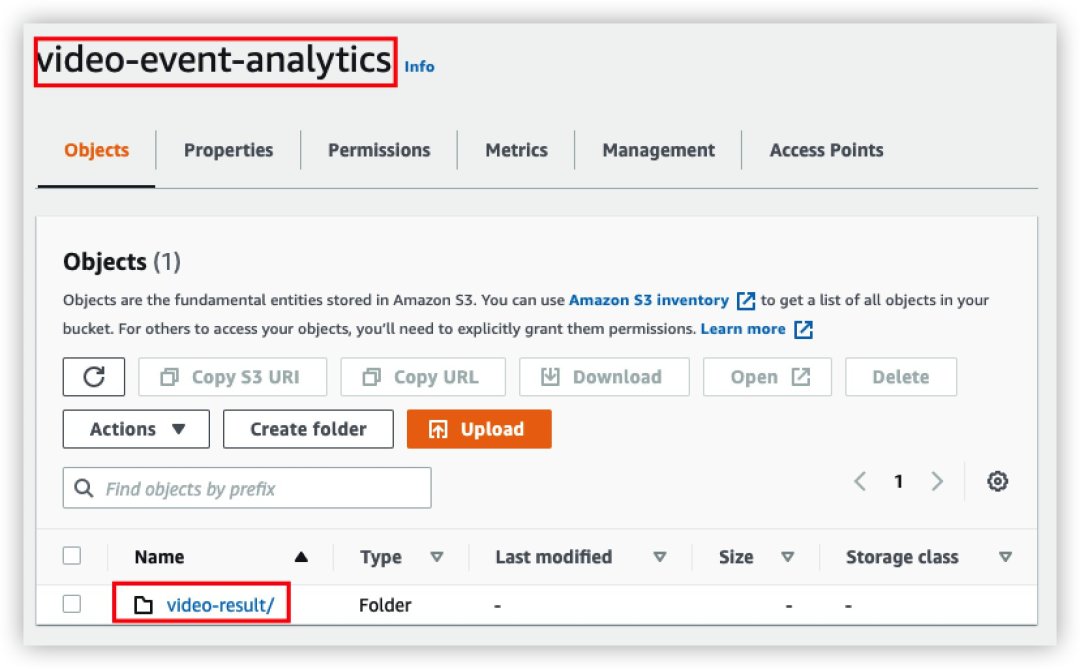Open the table preferences gear icon
1080x669 pixels.
coord(997,481)
